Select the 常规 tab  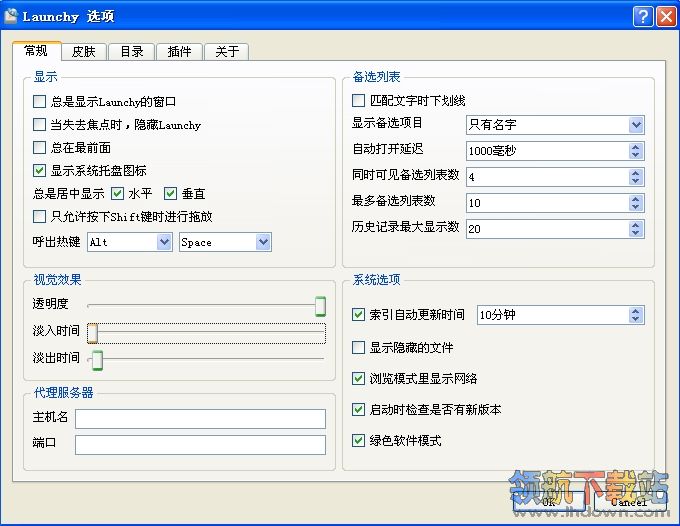click(x=36, y=51)
